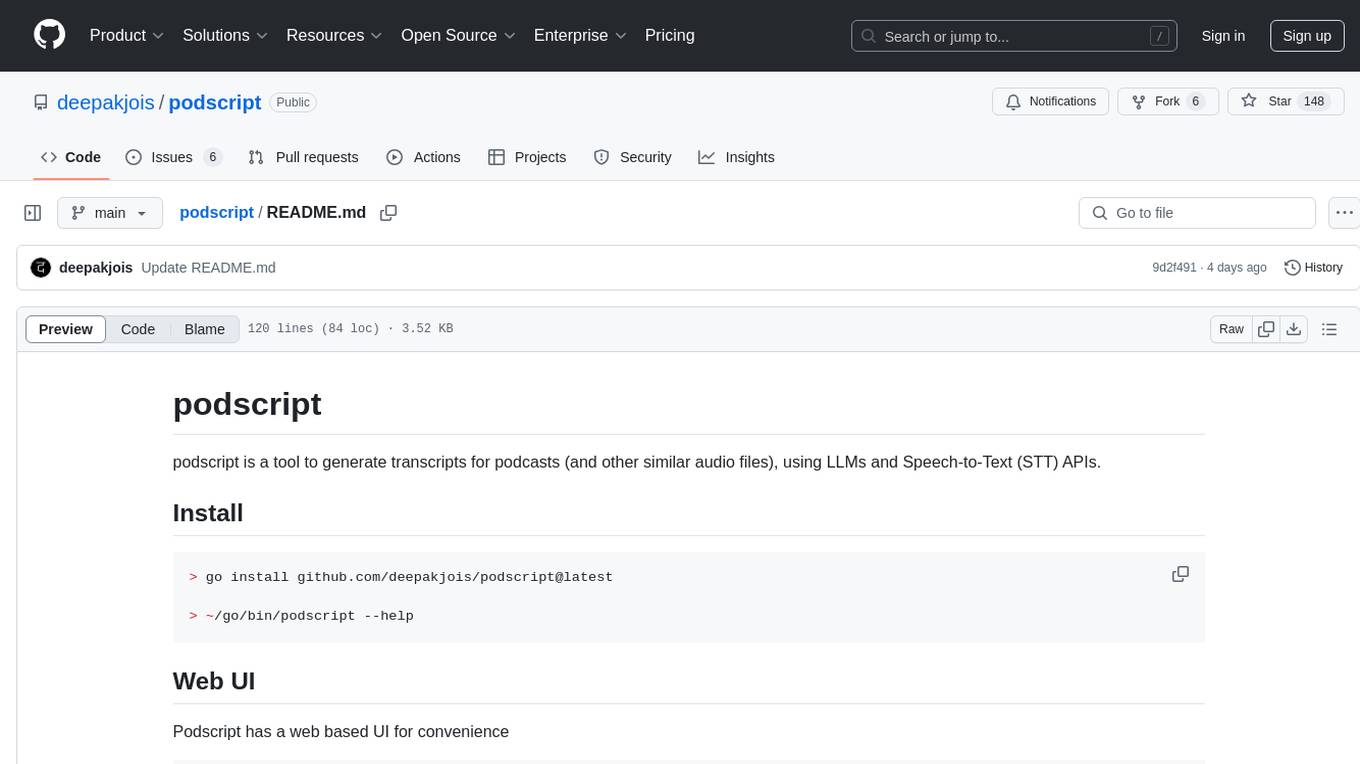Click the Public visibility label

click(x=293, y=102)
